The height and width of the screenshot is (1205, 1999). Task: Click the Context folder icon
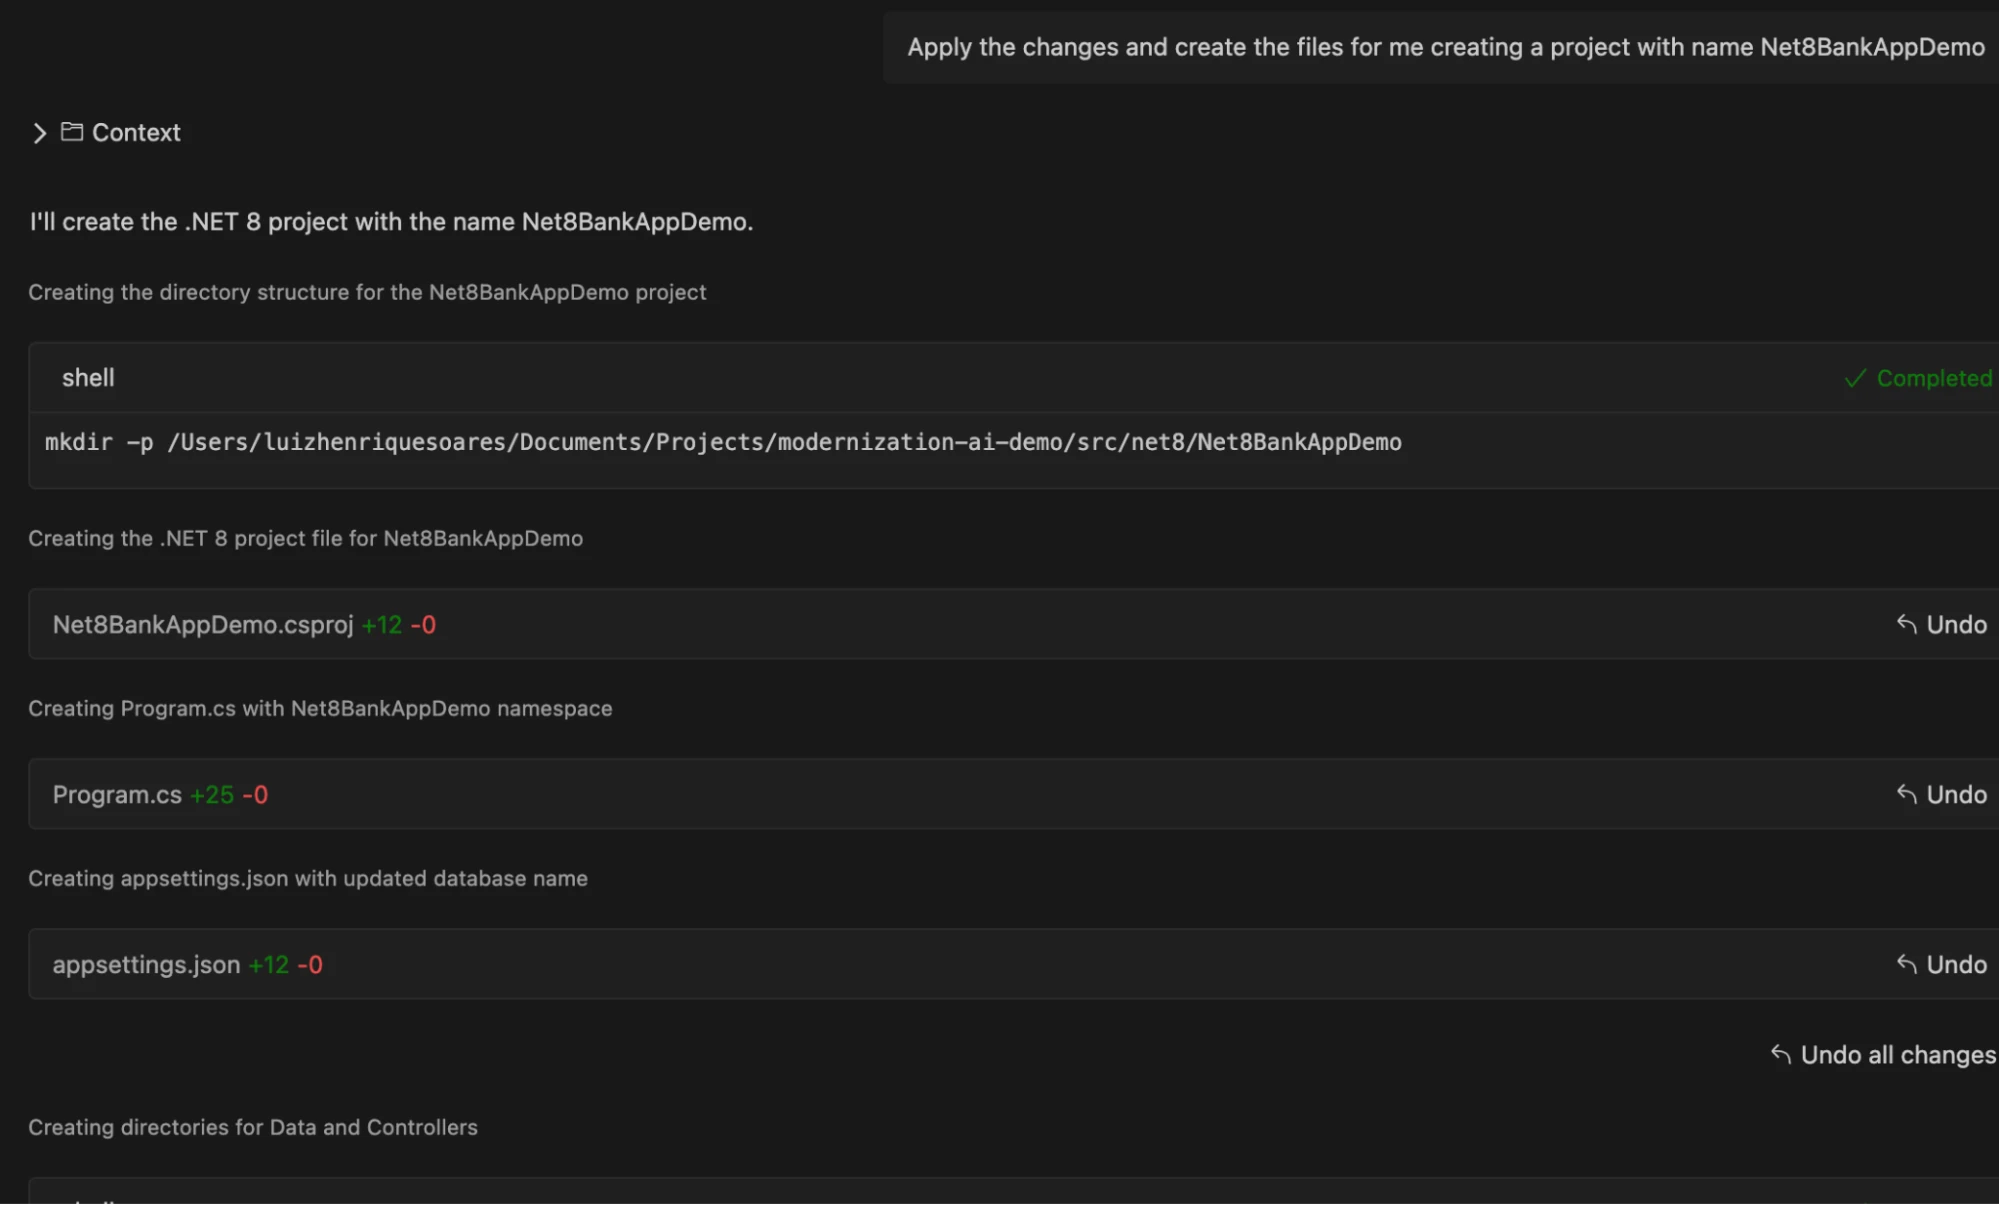pyautogui.click(x=72, y=132)
